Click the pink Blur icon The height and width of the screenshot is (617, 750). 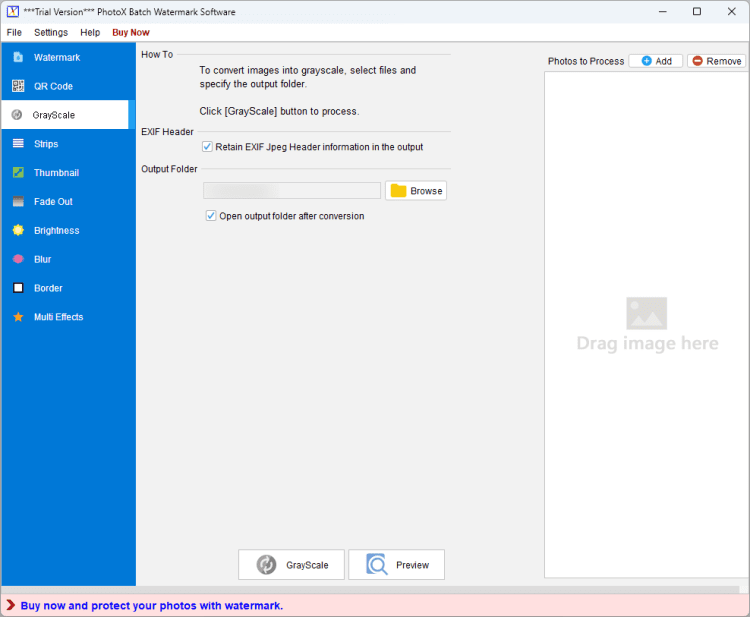[18, 259]
